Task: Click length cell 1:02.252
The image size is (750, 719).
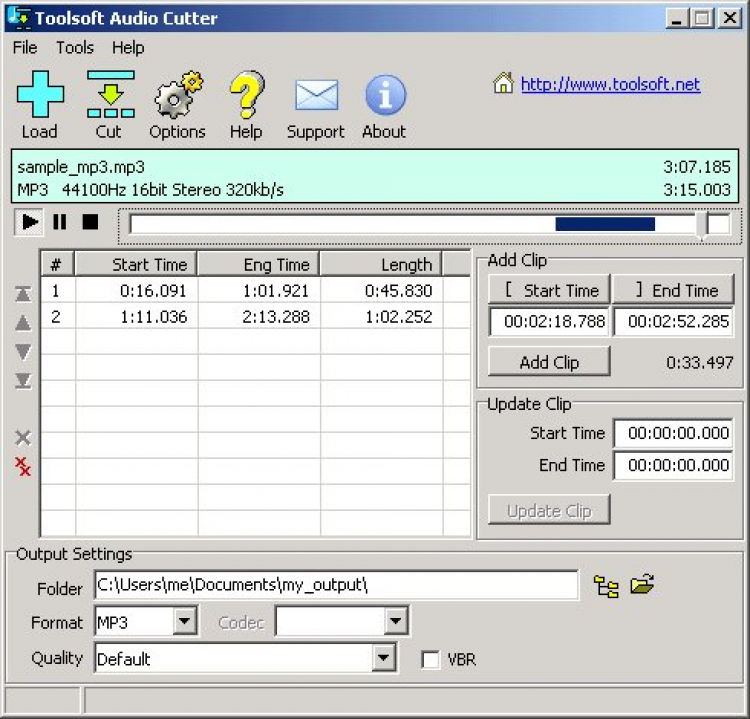Action: tap(398, 317)
